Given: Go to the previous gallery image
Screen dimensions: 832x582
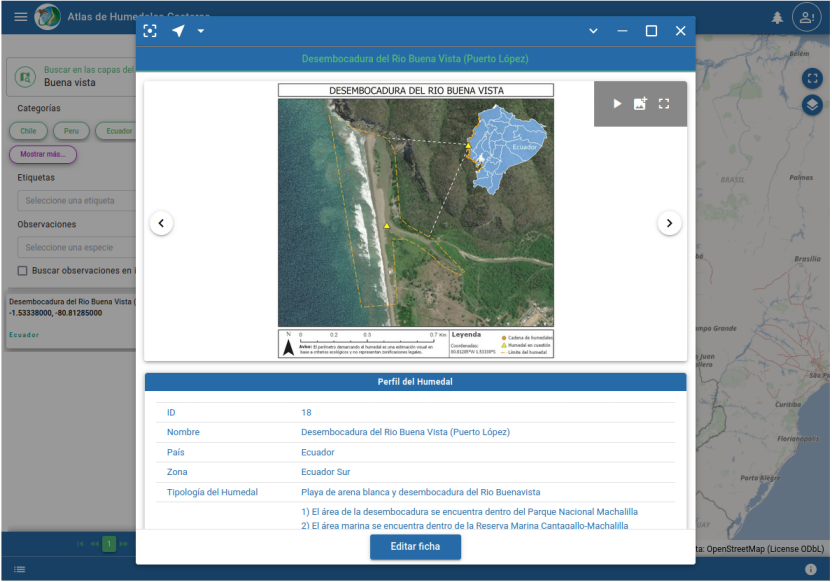Looking at the screenshot, I should [162, 223].
